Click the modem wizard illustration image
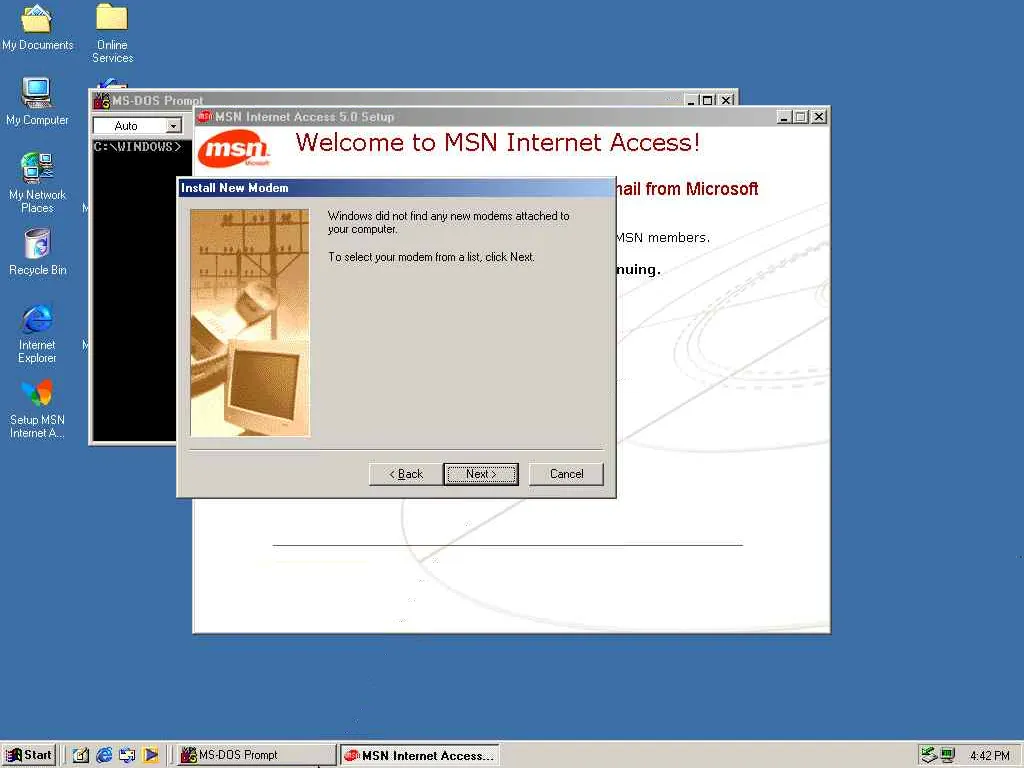 (x=250, y=323)
